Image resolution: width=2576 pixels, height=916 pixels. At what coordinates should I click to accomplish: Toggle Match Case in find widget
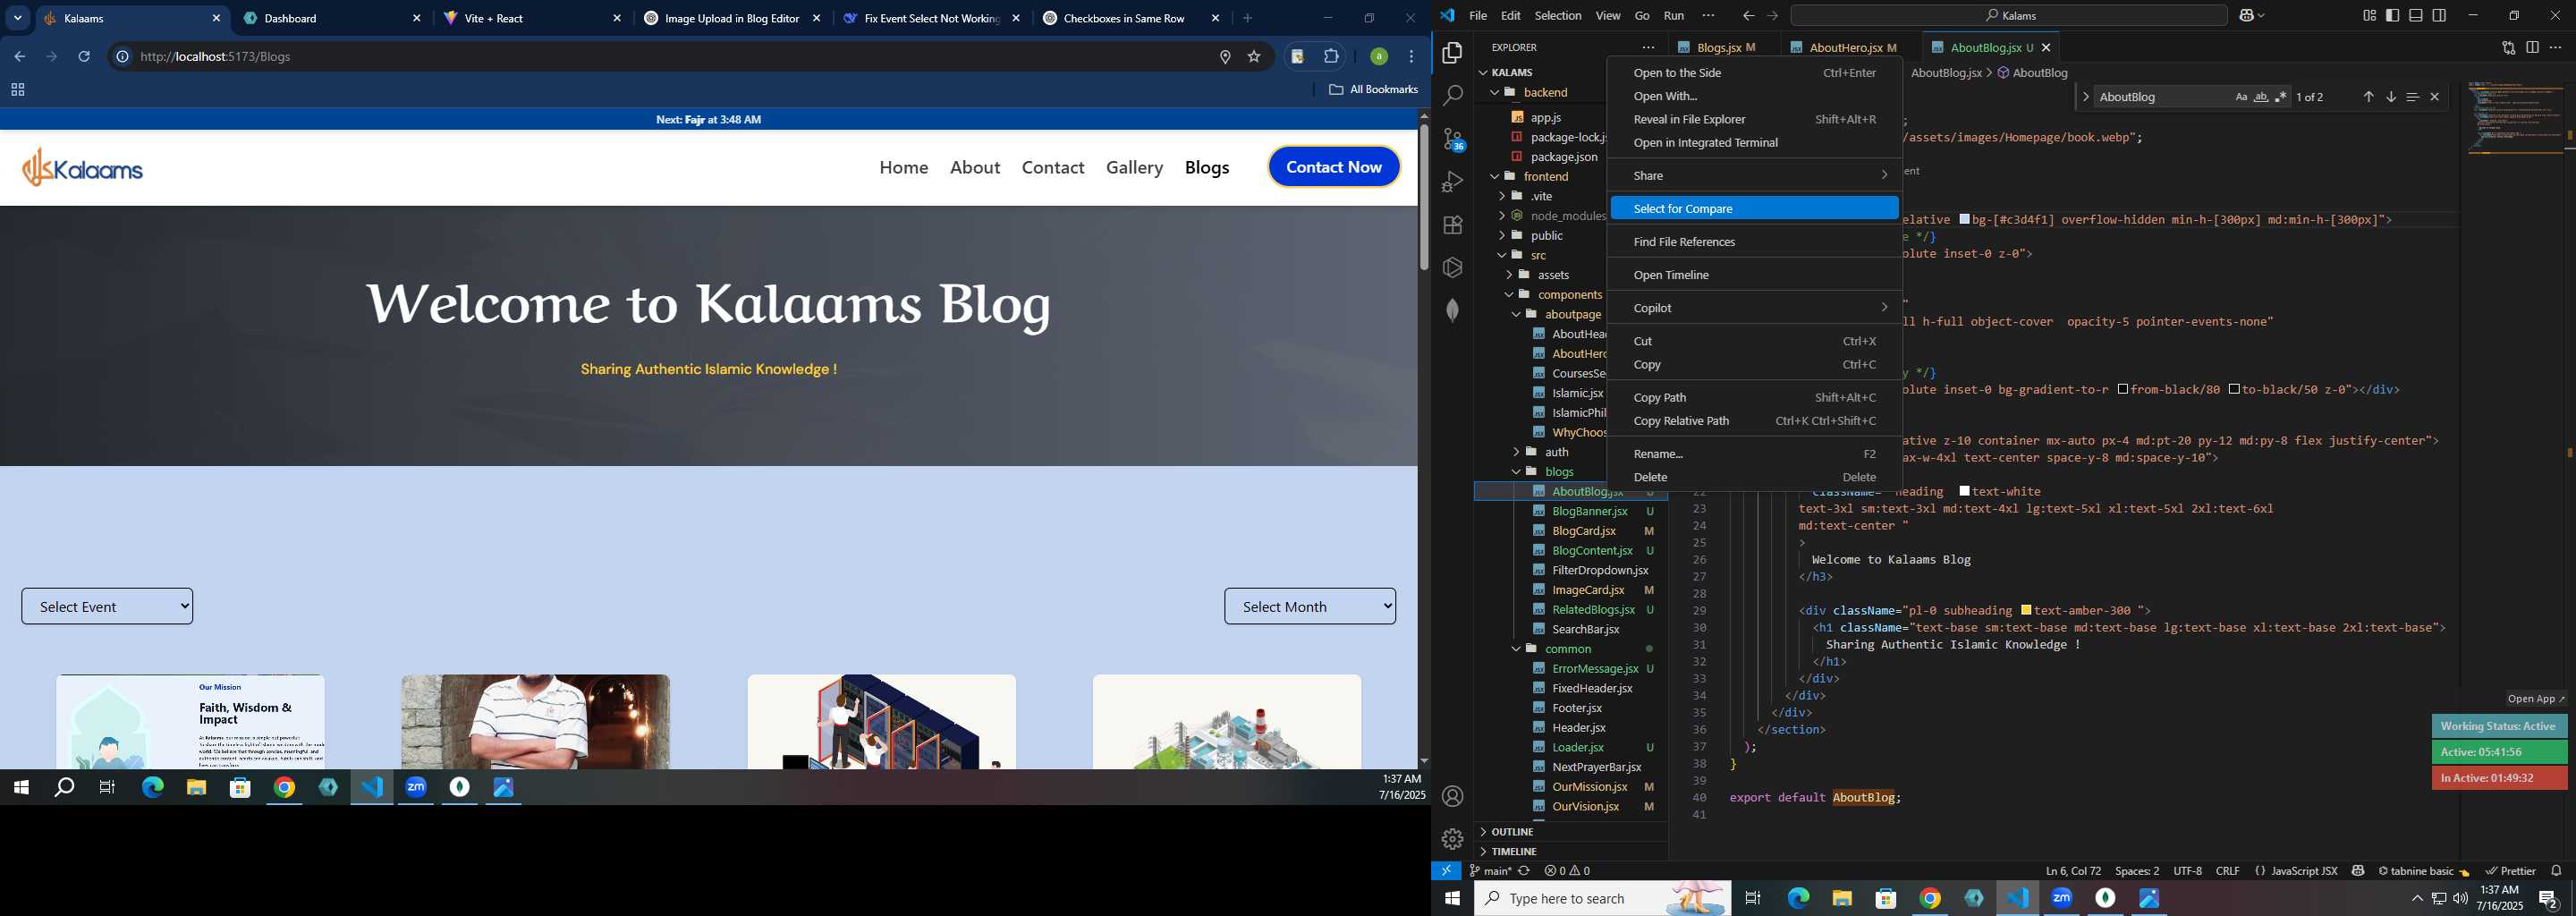[2241, 97]
